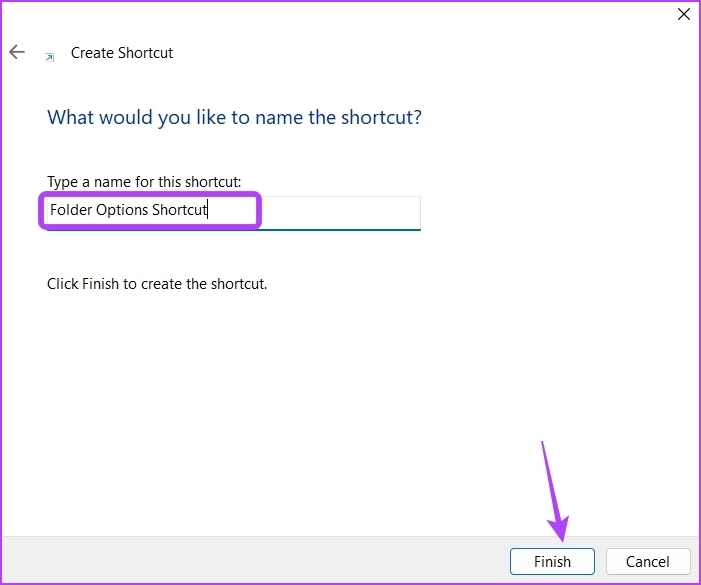Close the Create Shortcut dialog
701x585 pixels.
[684, 14]
